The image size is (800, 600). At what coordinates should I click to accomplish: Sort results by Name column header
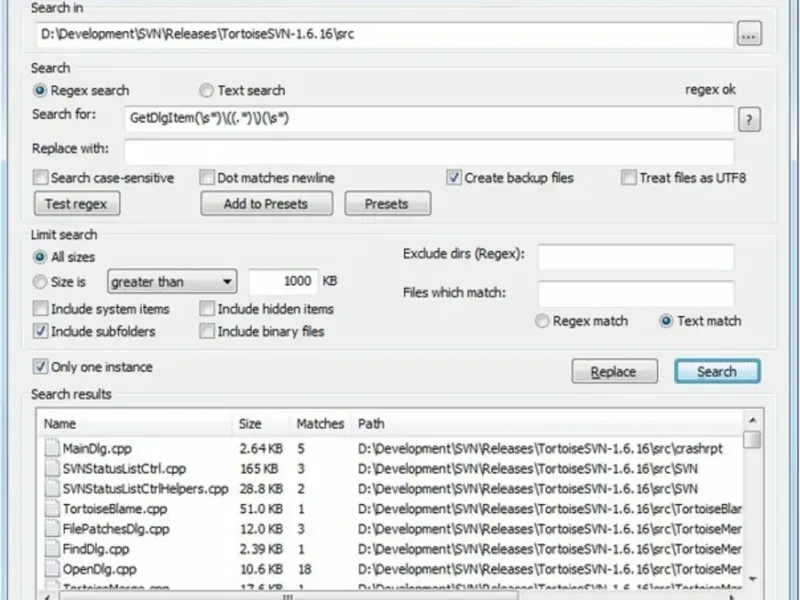(x=135, y=423)
